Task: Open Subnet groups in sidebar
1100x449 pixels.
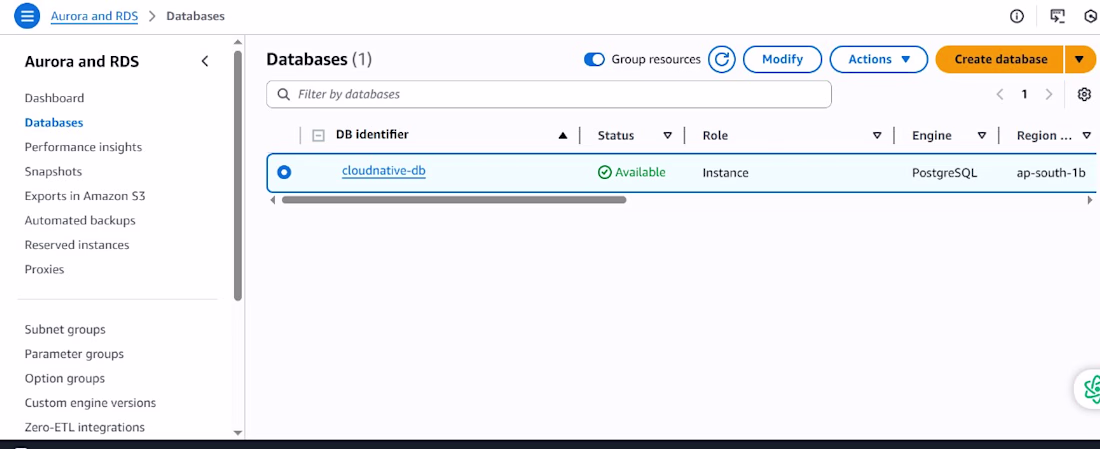Action: pos(65,330)
